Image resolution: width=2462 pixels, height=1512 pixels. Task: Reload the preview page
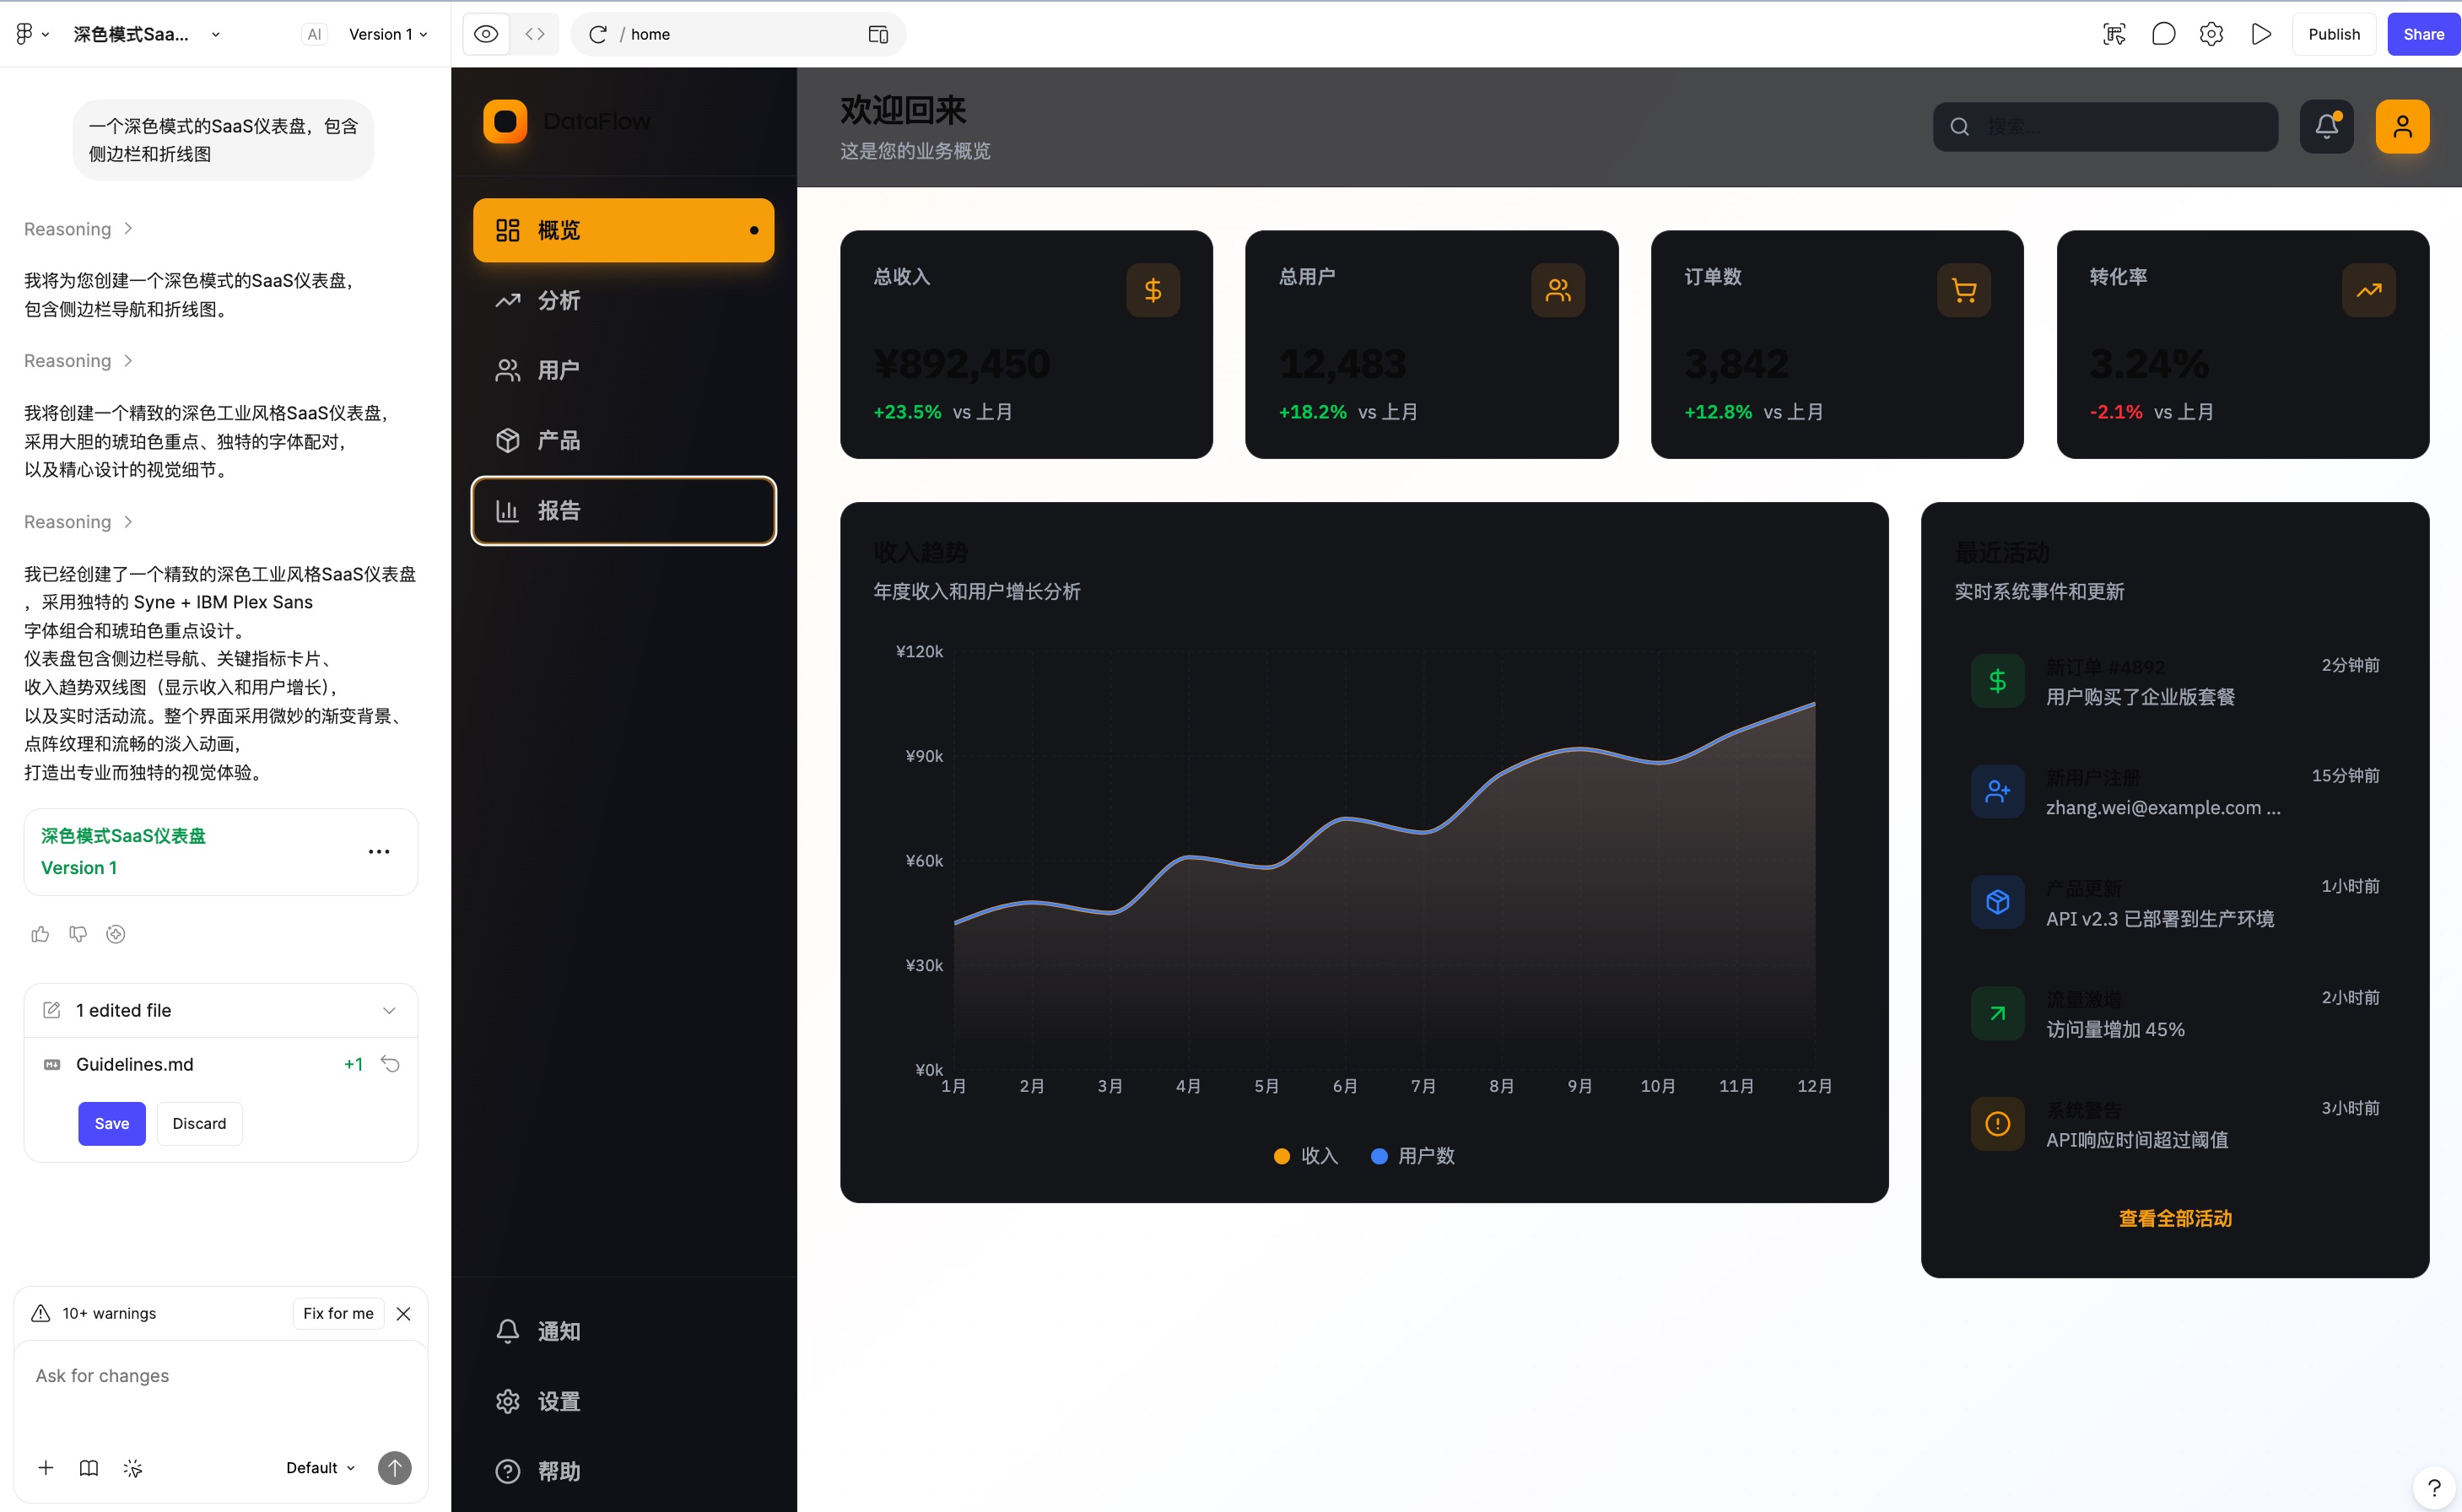coord(598,35)
